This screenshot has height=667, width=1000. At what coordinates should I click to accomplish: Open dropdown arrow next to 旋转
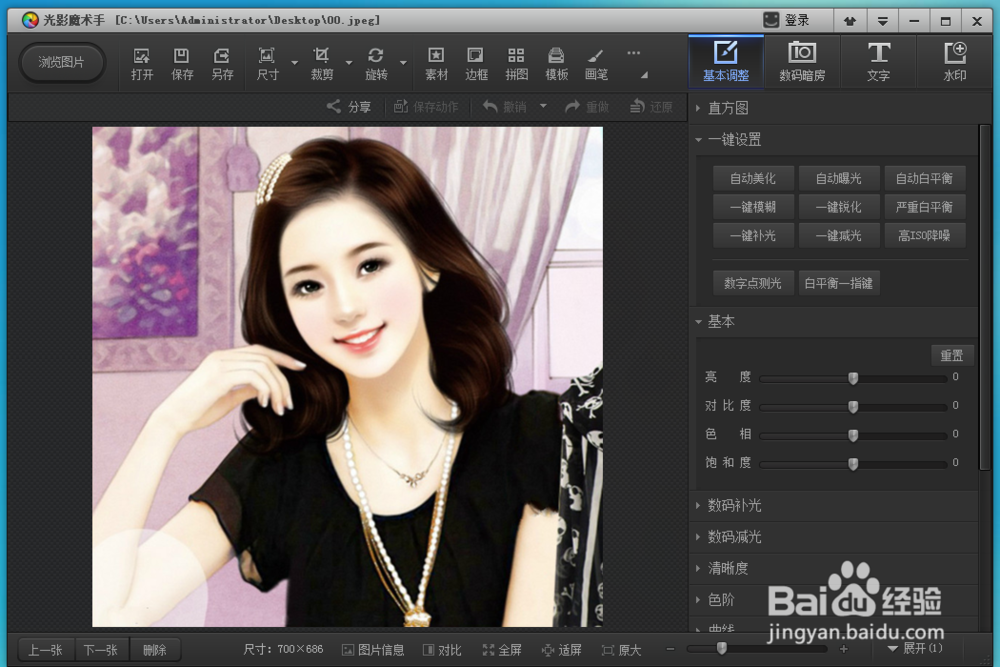pos(403,63)
